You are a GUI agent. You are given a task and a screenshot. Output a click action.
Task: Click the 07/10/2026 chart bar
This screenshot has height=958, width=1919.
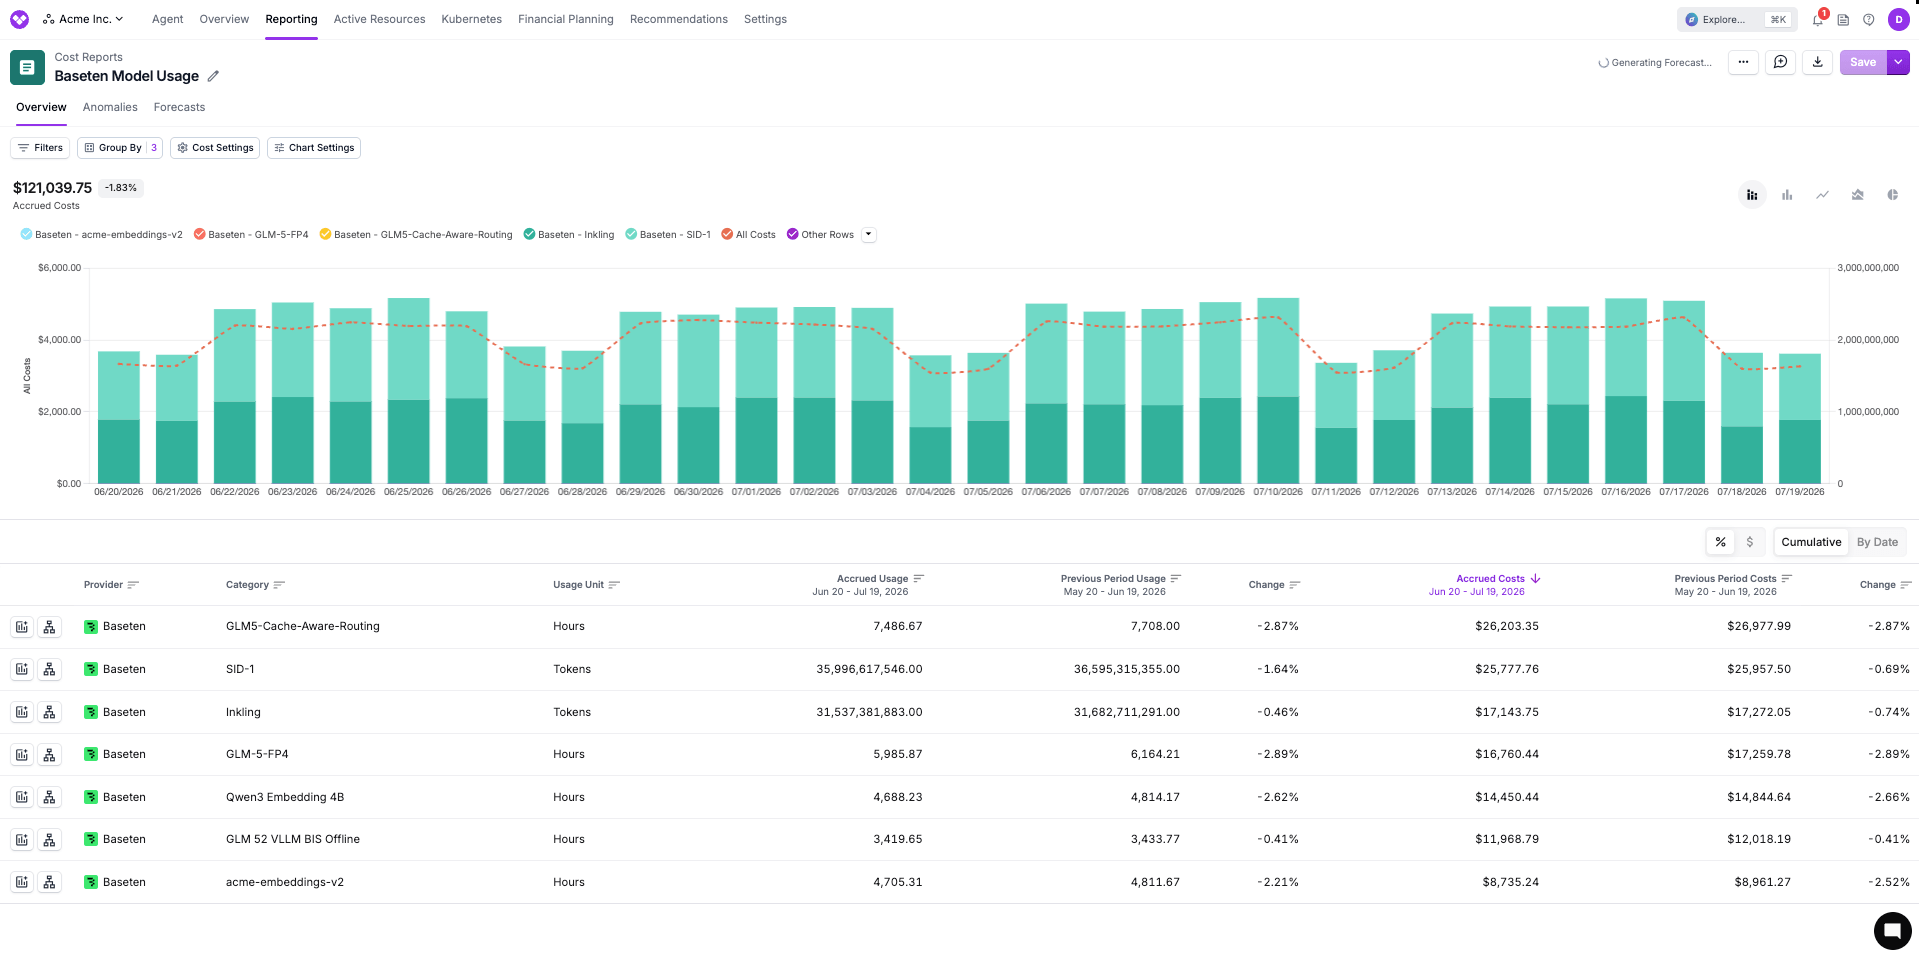1277,391
